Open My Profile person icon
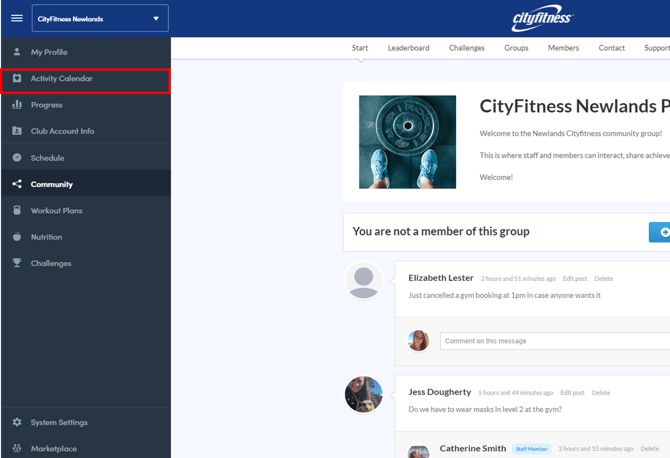The image size is (670, 458). coord(17,52)
